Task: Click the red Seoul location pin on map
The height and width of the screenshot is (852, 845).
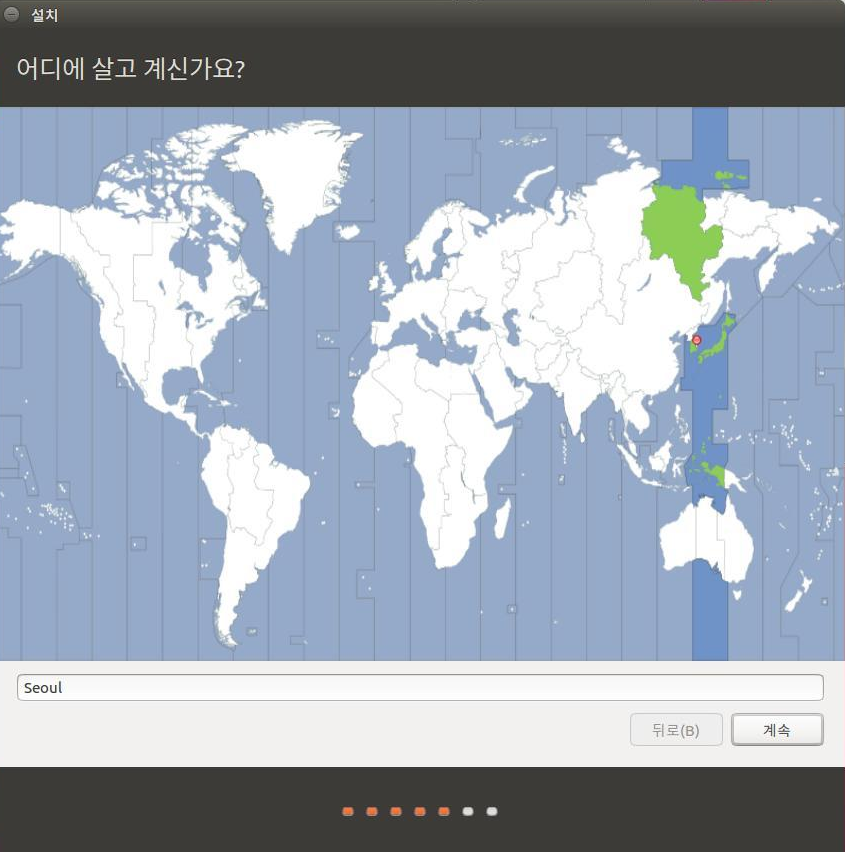Action: click(x=697, y=341)
